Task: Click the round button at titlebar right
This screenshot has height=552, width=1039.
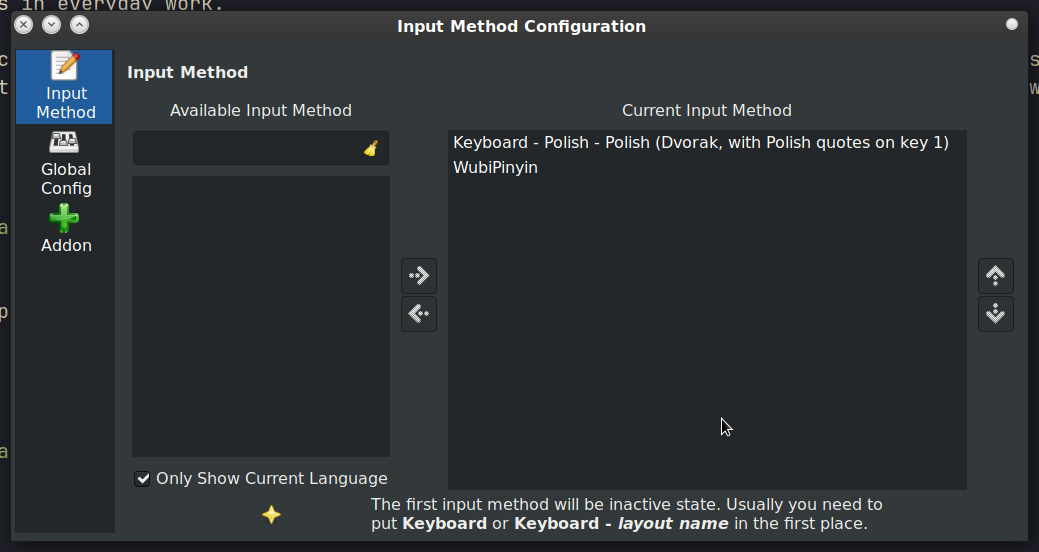Action: (1012, 24)
